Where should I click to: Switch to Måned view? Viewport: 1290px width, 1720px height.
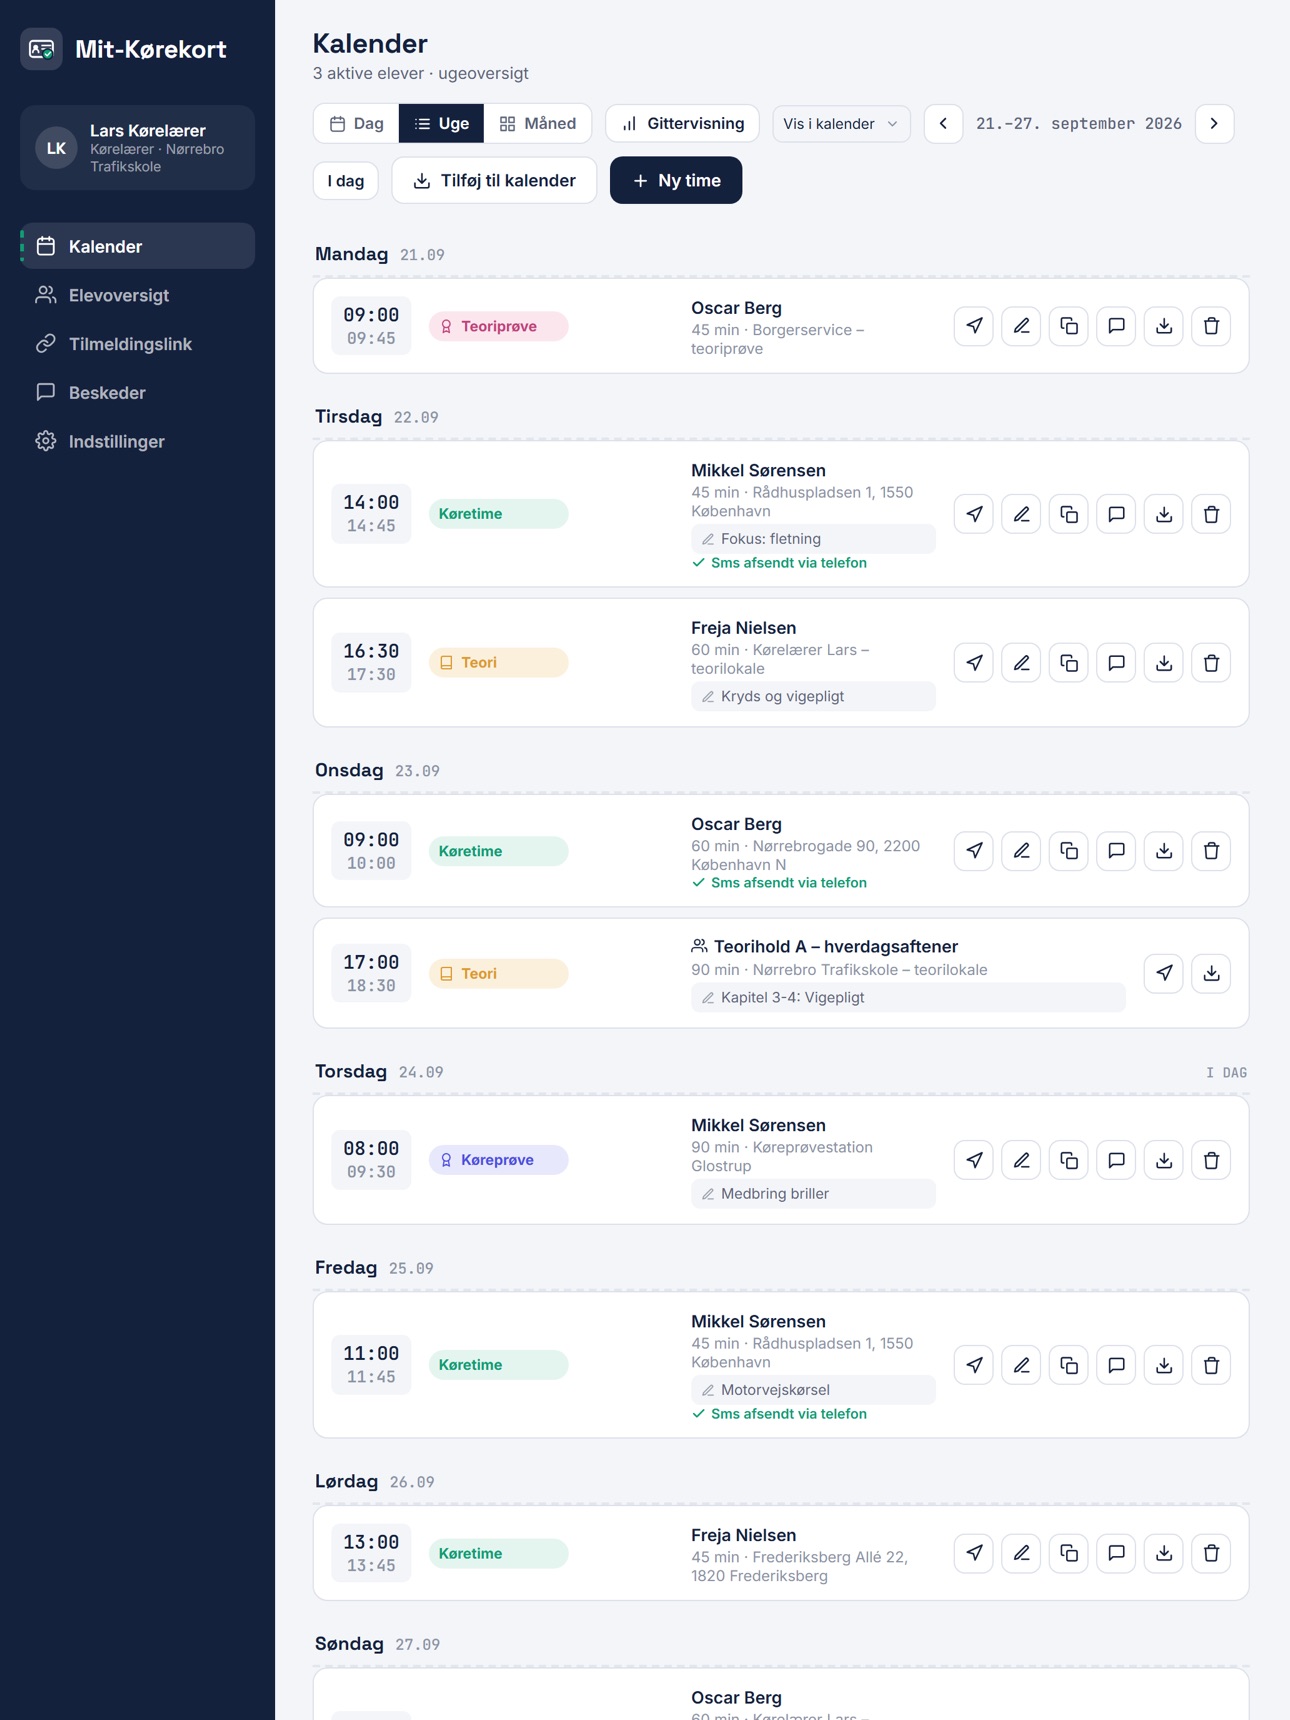[x=538, y=124]
